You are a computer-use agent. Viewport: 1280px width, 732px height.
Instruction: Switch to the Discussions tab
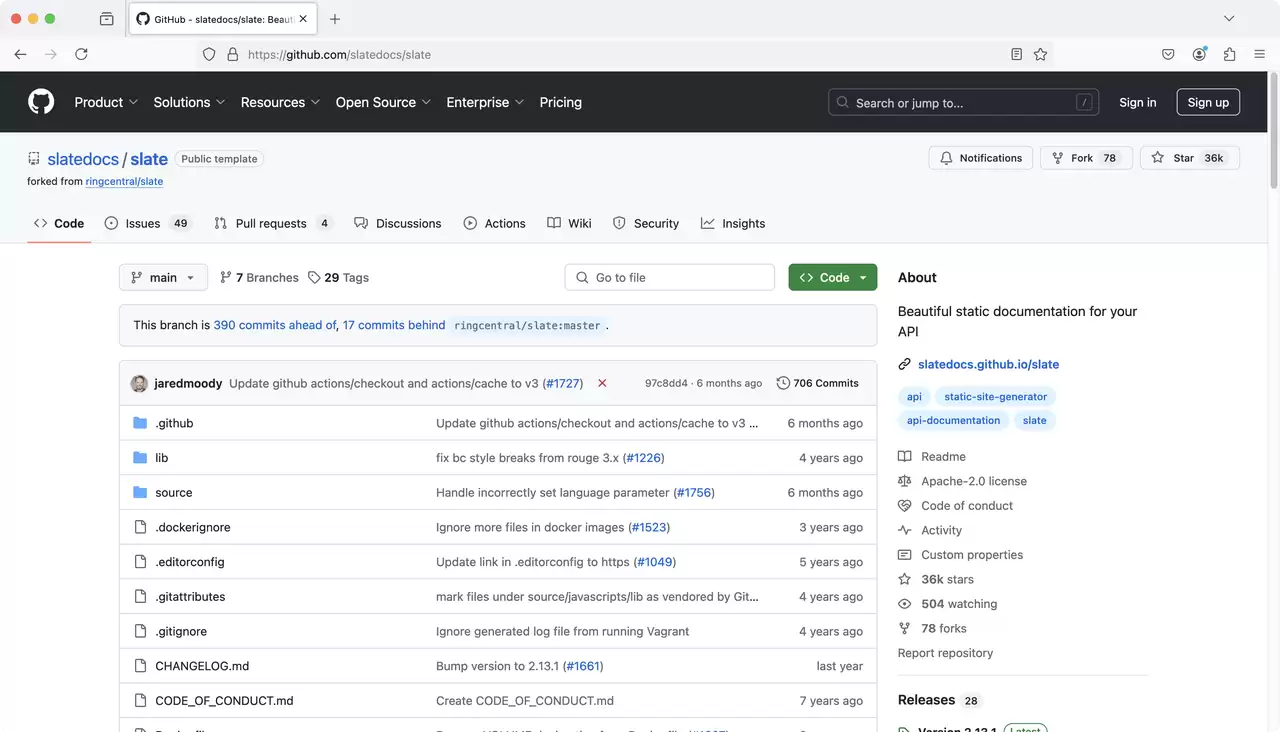pyautogui.click(x=398, y=223)
